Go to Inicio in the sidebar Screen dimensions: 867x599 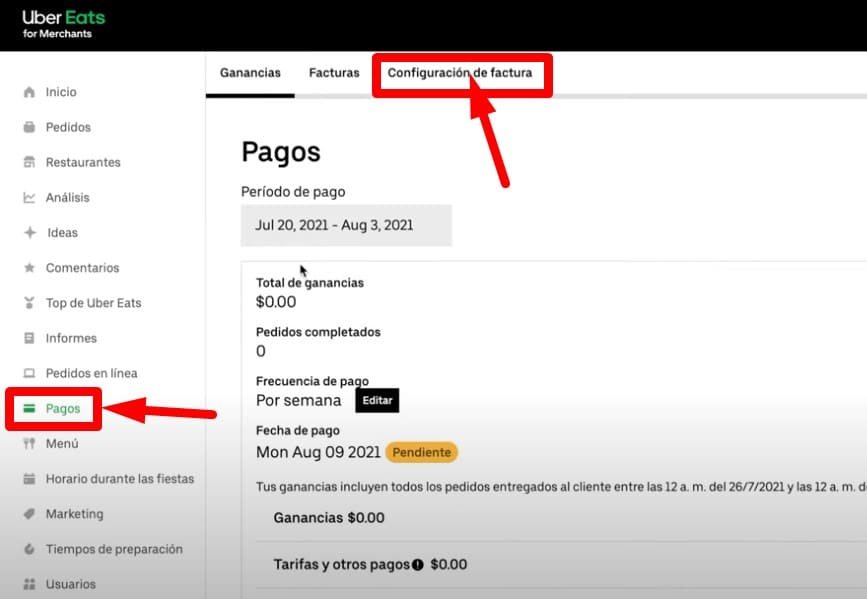[x=61, y=92]
